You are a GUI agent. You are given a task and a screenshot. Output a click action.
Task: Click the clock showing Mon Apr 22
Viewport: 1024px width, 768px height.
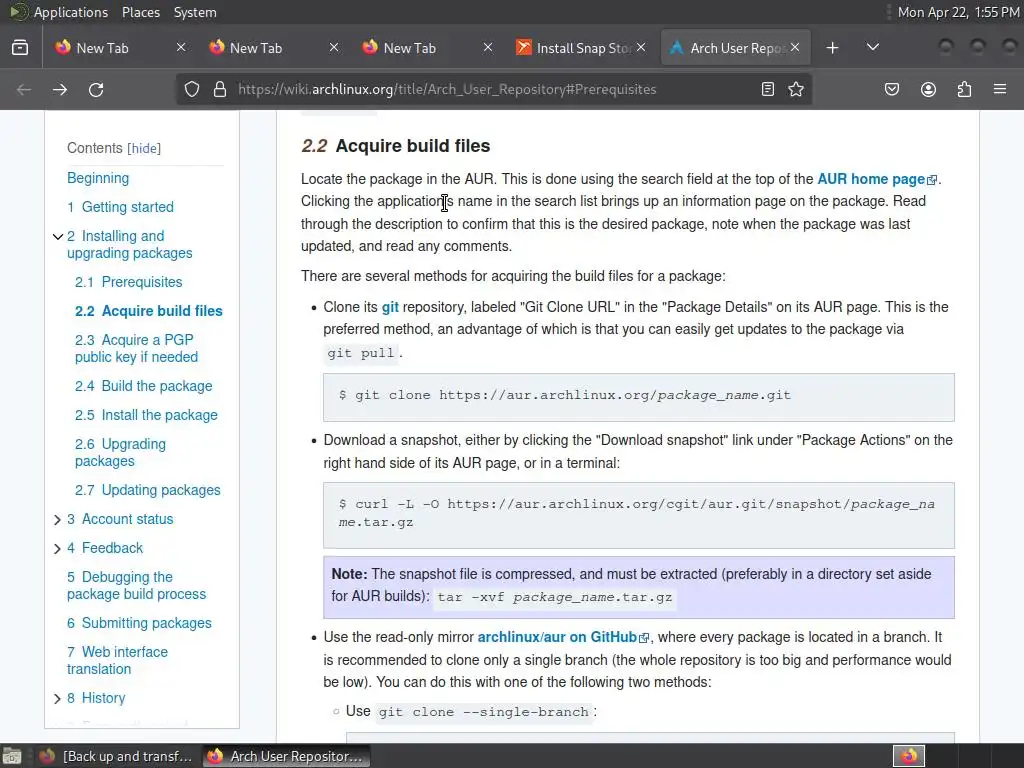click(x=959, y=12)
